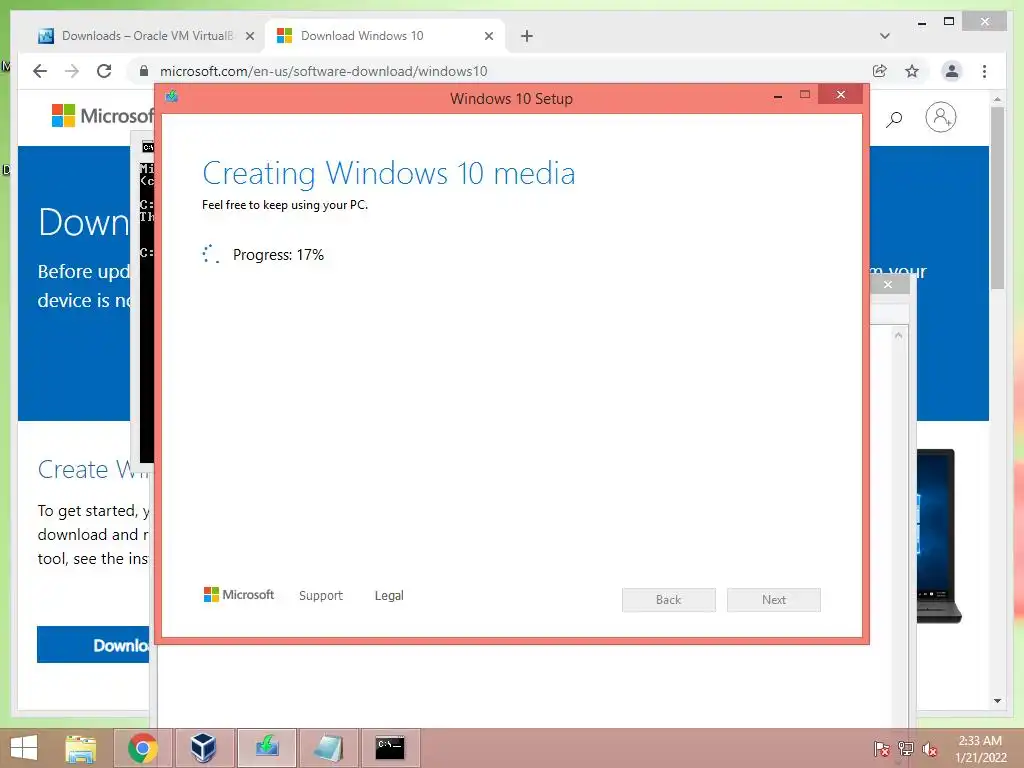The width and height of the screenshot is (1024, 768).
Task: Click the page scroll down arrow
Action: (x=997, y=701)
